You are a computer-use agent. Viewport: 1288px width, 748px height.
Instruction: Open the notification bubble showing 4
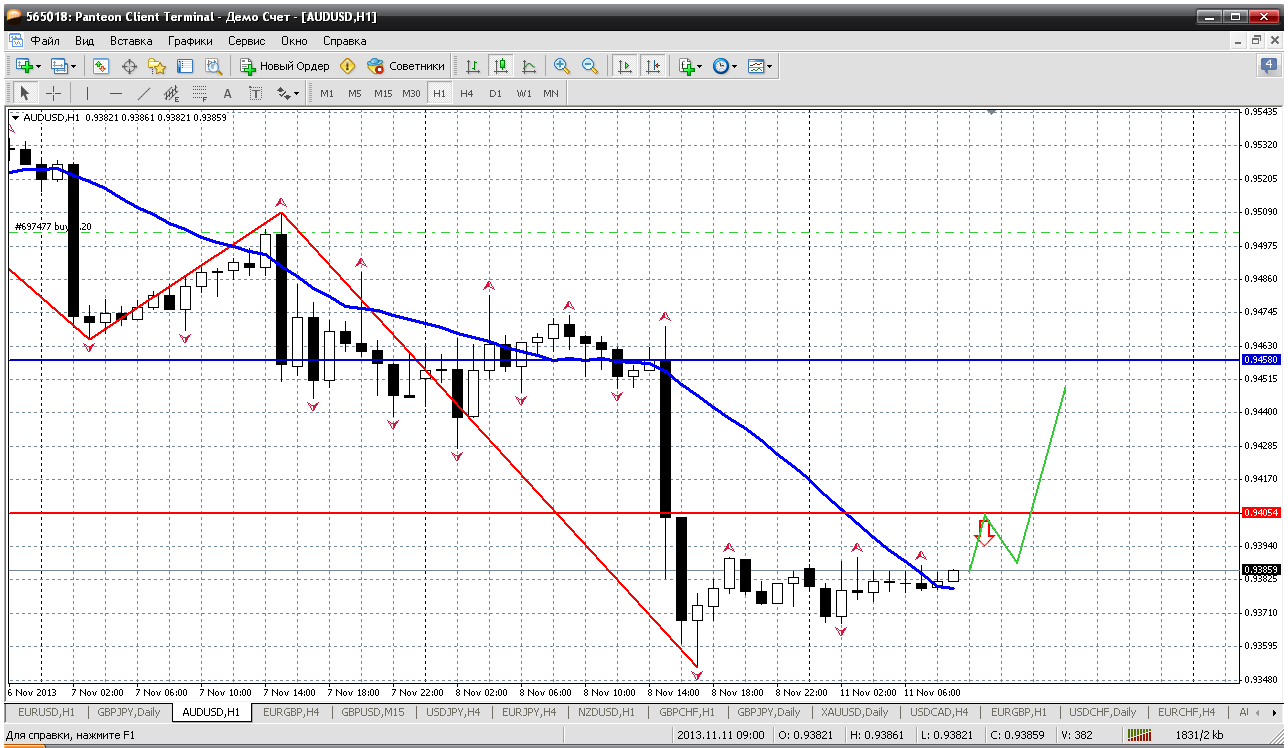click(x=1270, y=66)
